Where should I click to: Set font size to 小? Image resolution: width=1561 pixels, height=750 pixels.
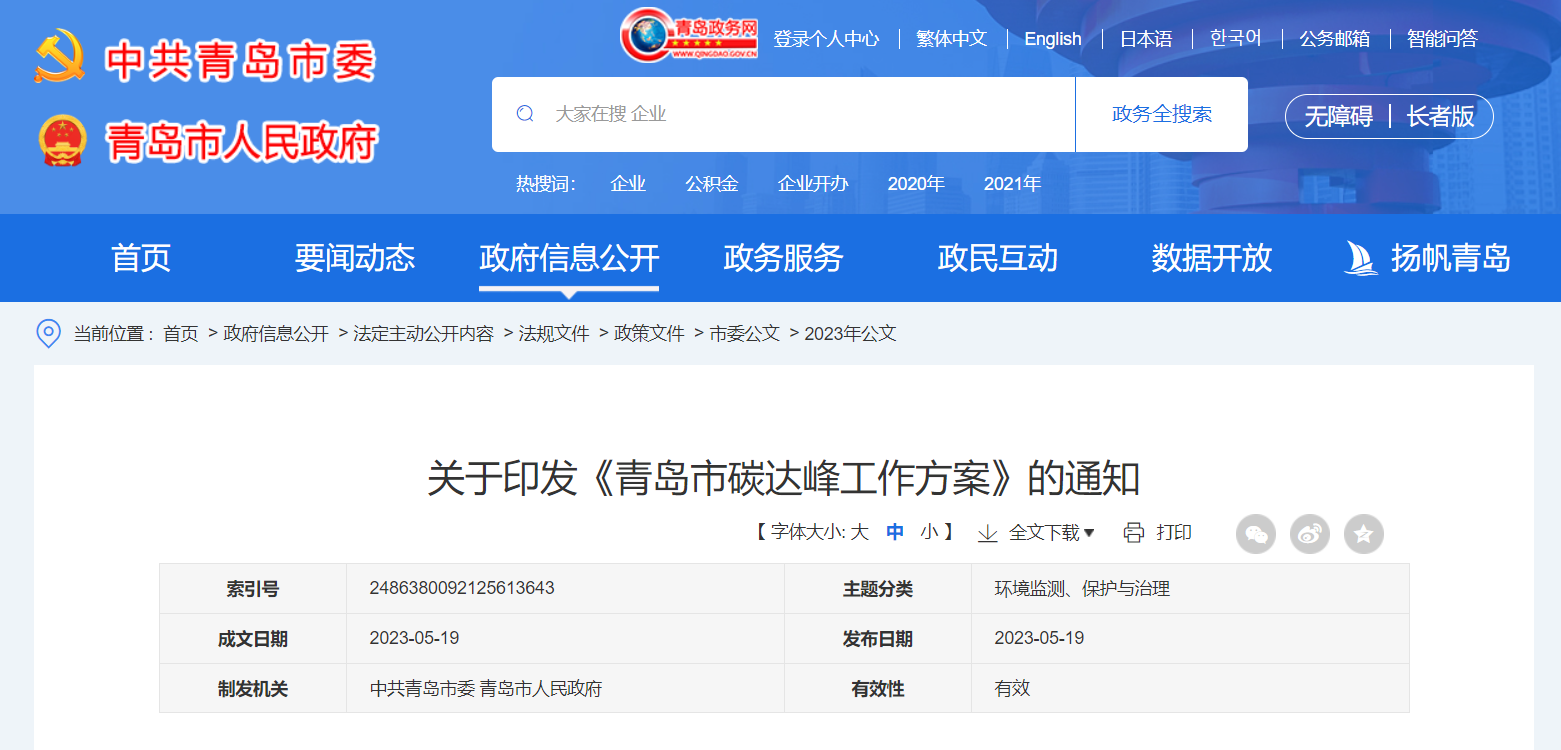pos(929,533)
